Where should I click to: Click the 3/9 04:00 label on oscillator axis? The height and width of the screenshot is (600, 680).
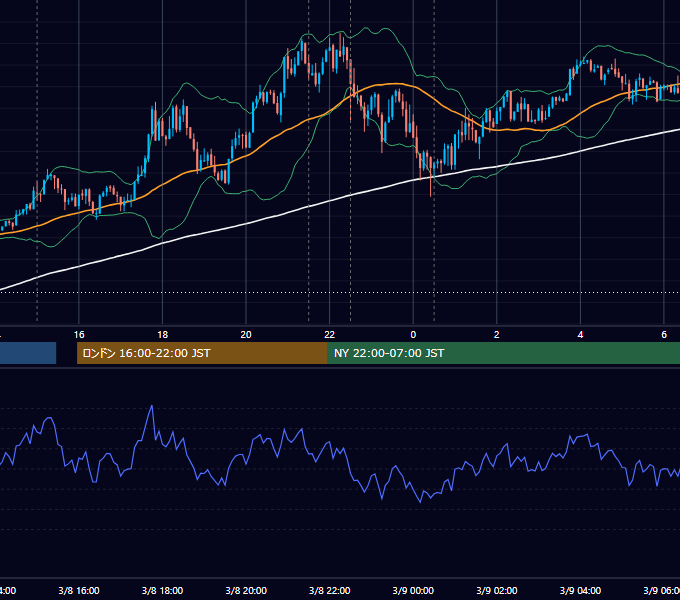(580, 590)
